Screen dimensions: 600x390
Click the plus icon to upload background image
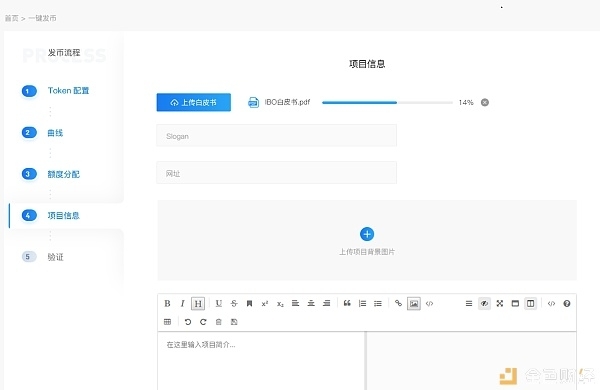pos(367,234)
